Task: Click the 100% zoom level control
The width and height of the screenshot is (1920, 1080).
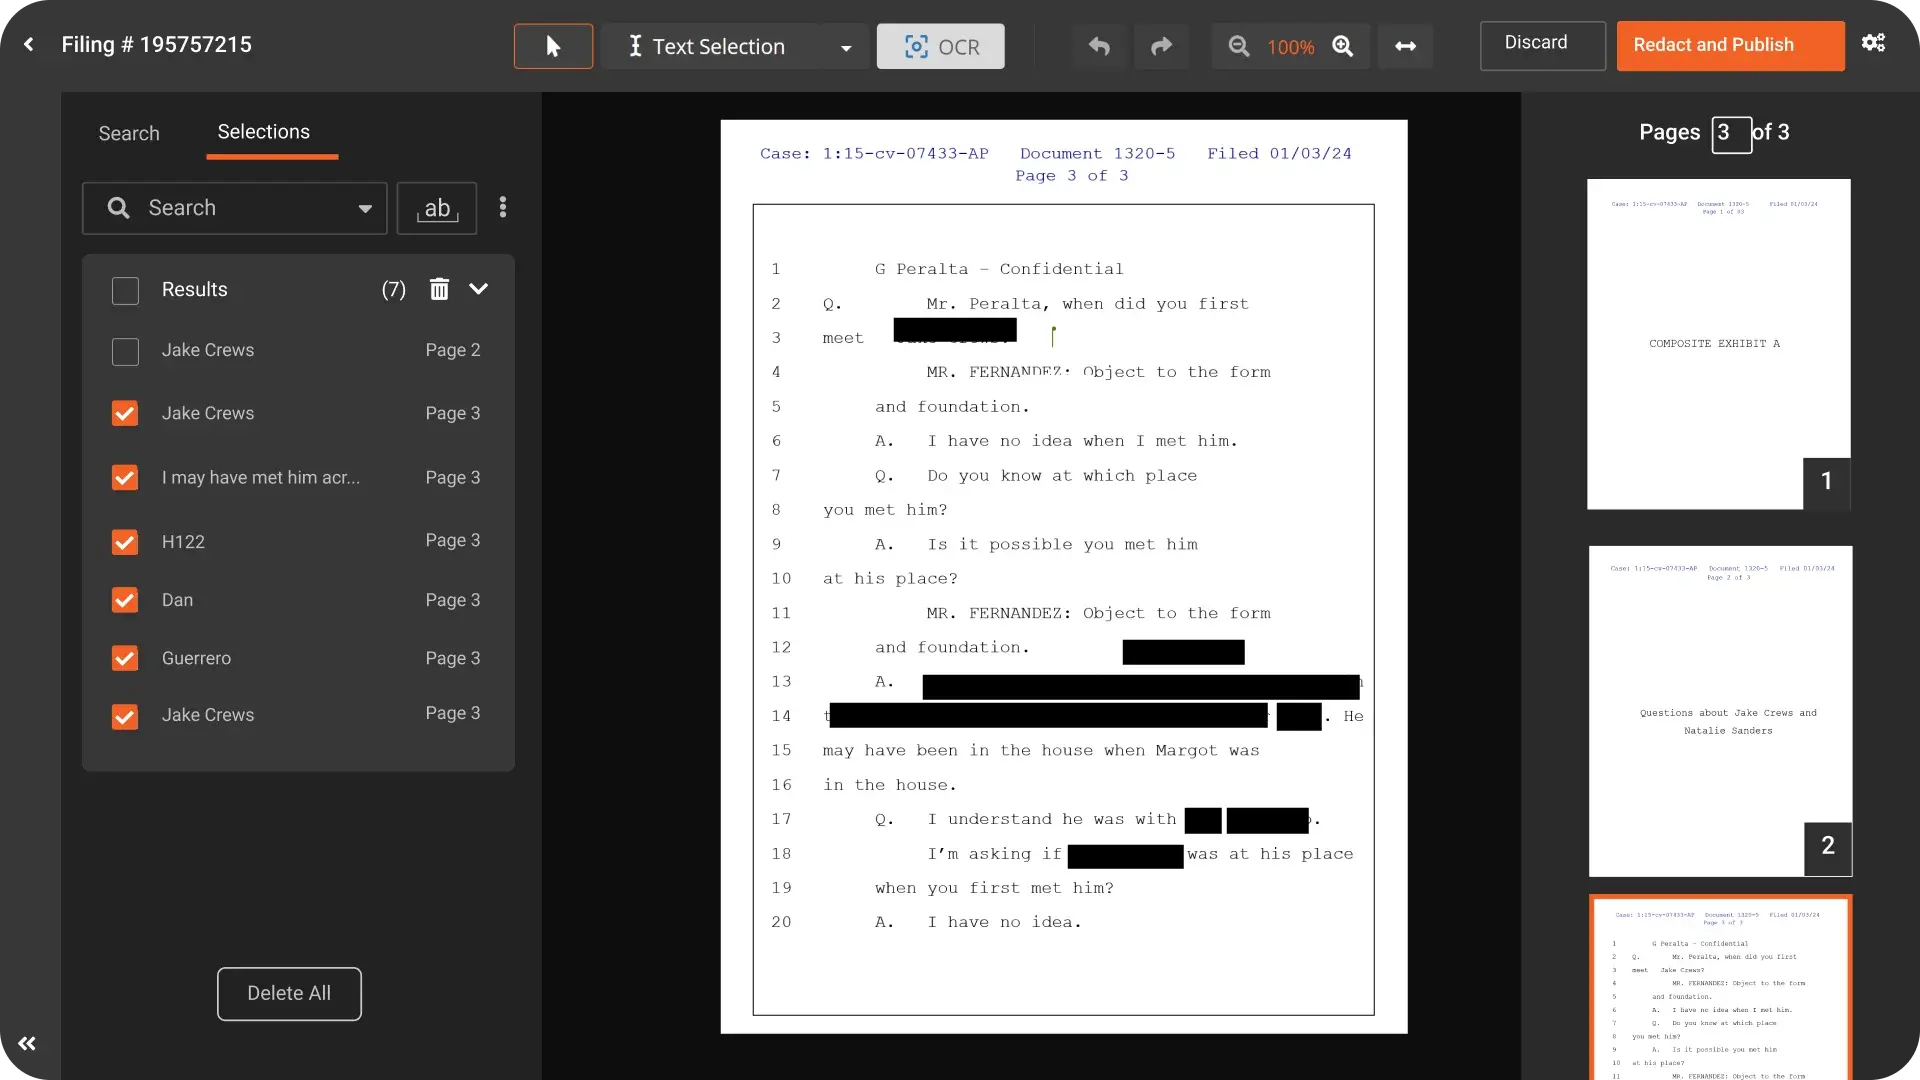Action: coord(1292,46)
